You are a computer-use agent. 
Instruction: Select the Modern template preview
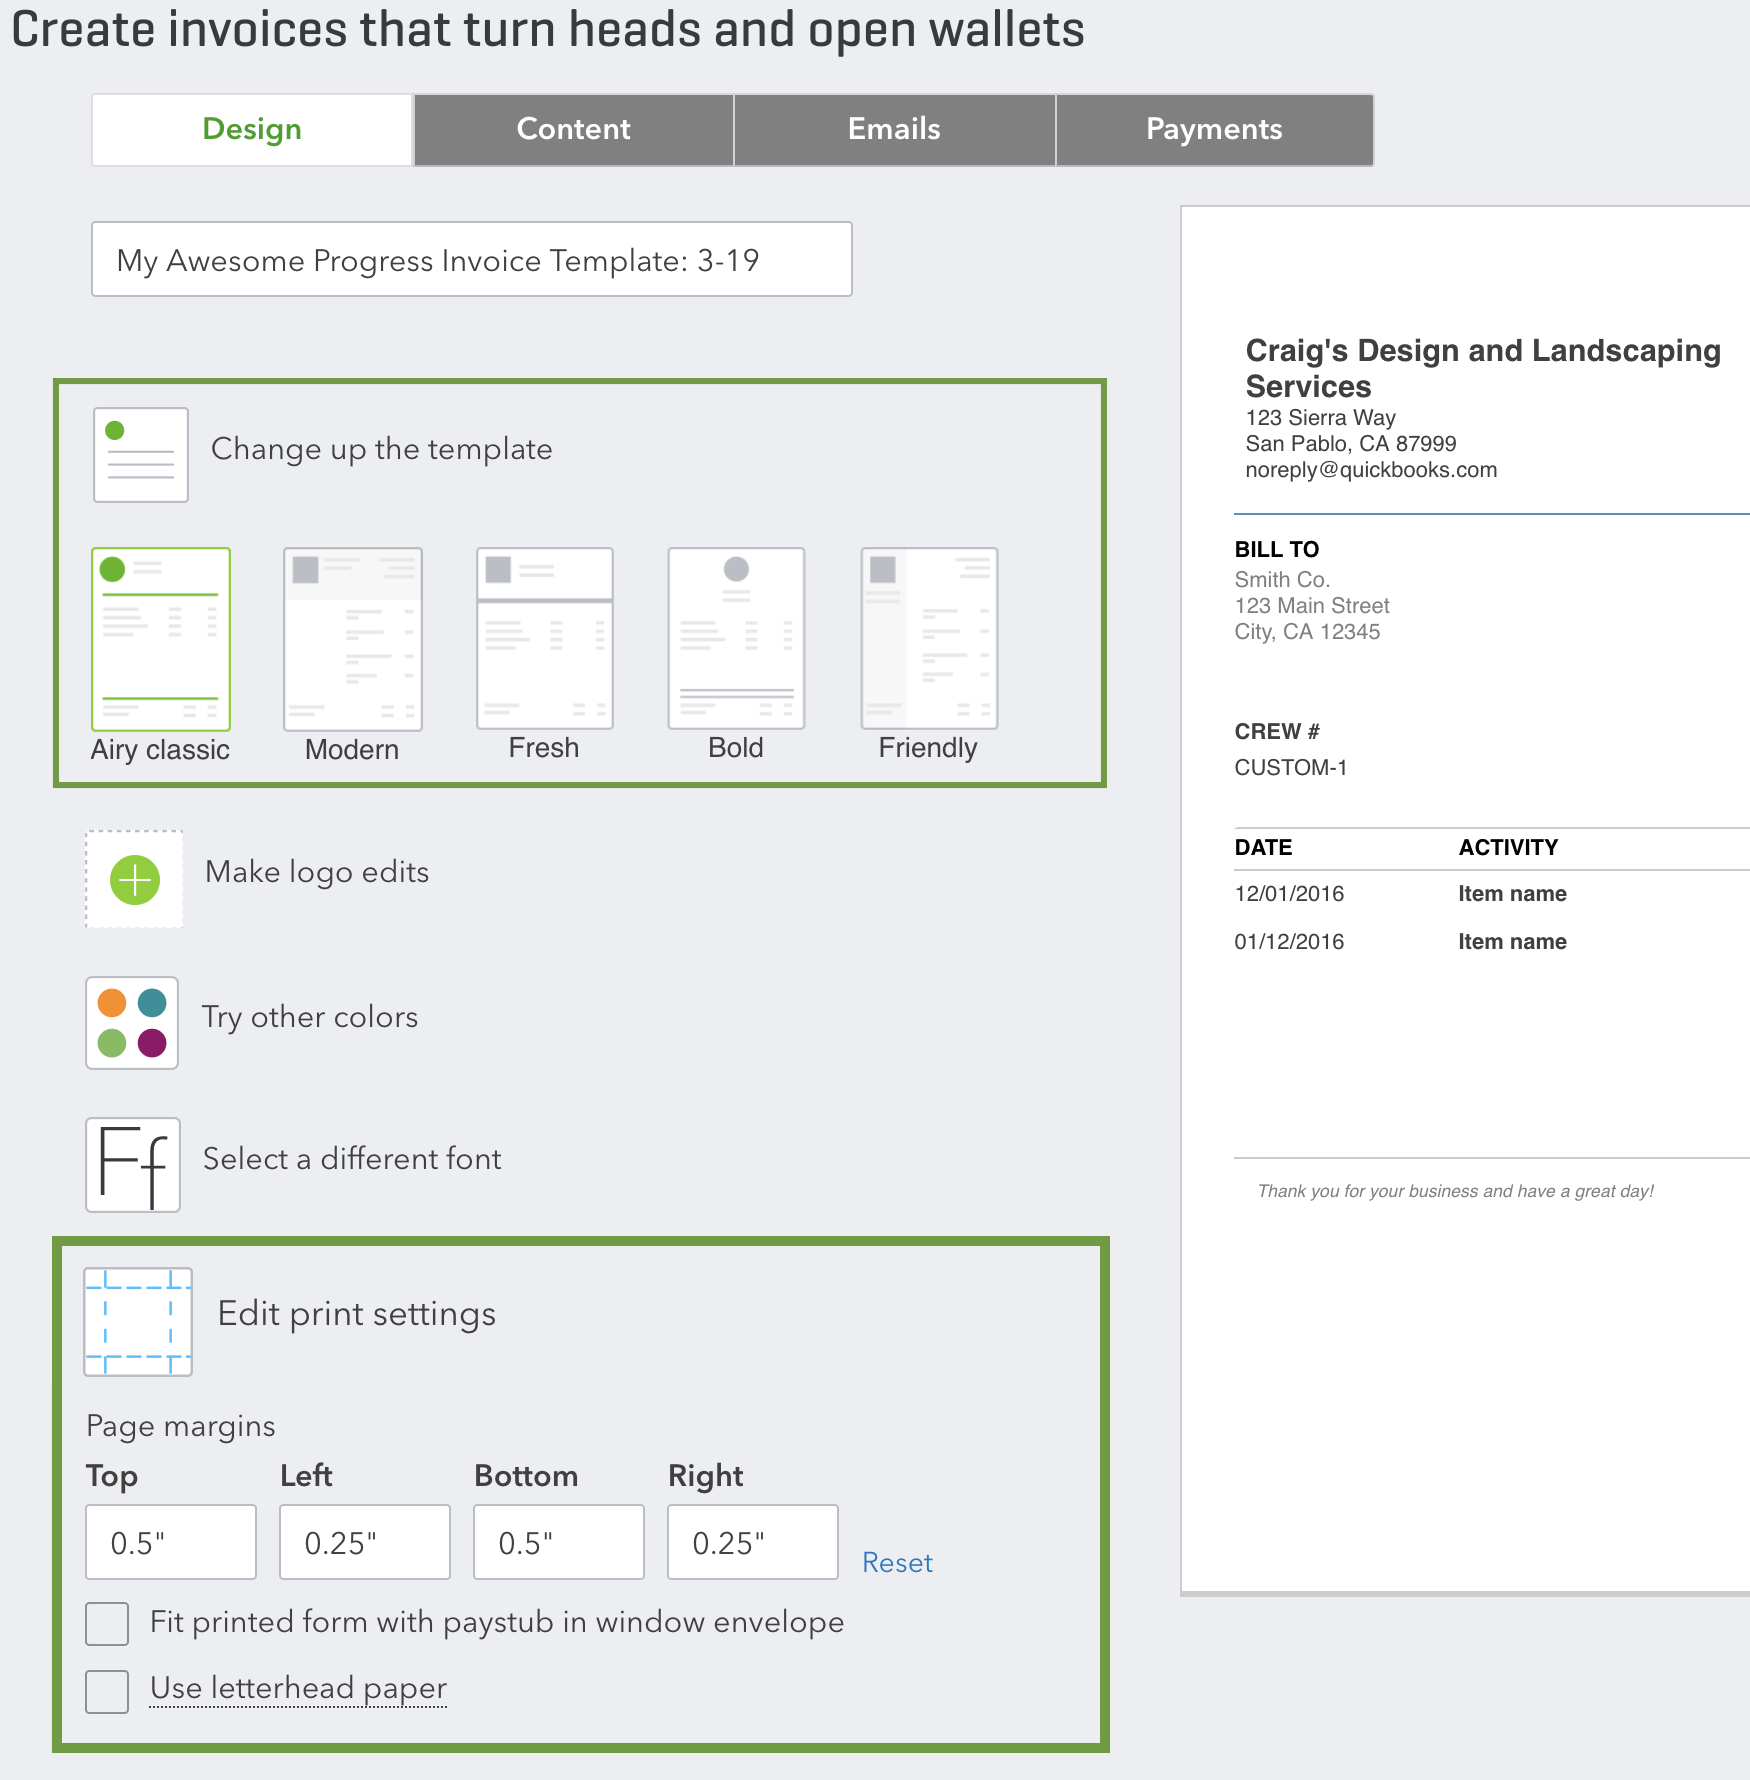[352, 638]
